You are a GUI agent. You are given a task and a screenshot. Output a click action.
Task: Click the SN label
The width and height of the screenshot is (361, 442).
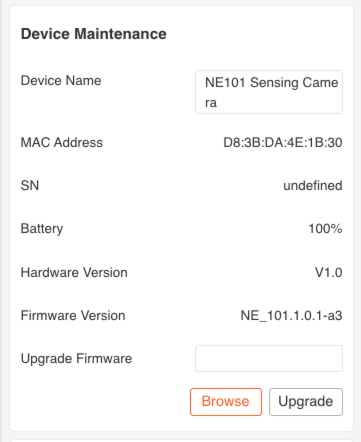tap(30, 185)
